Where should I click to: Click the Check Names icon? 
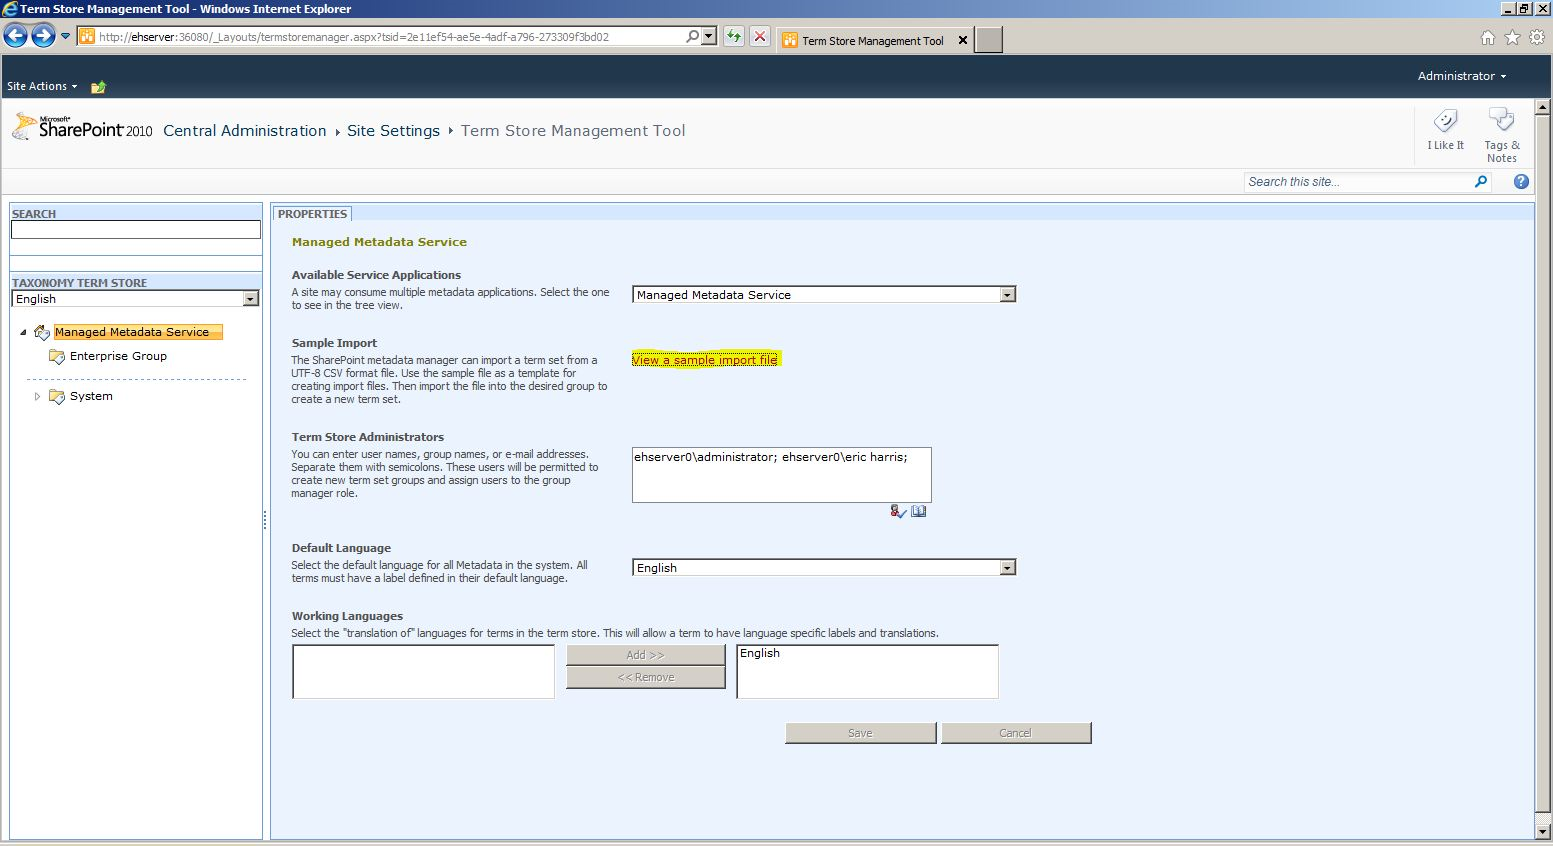(x=898, y=512)
